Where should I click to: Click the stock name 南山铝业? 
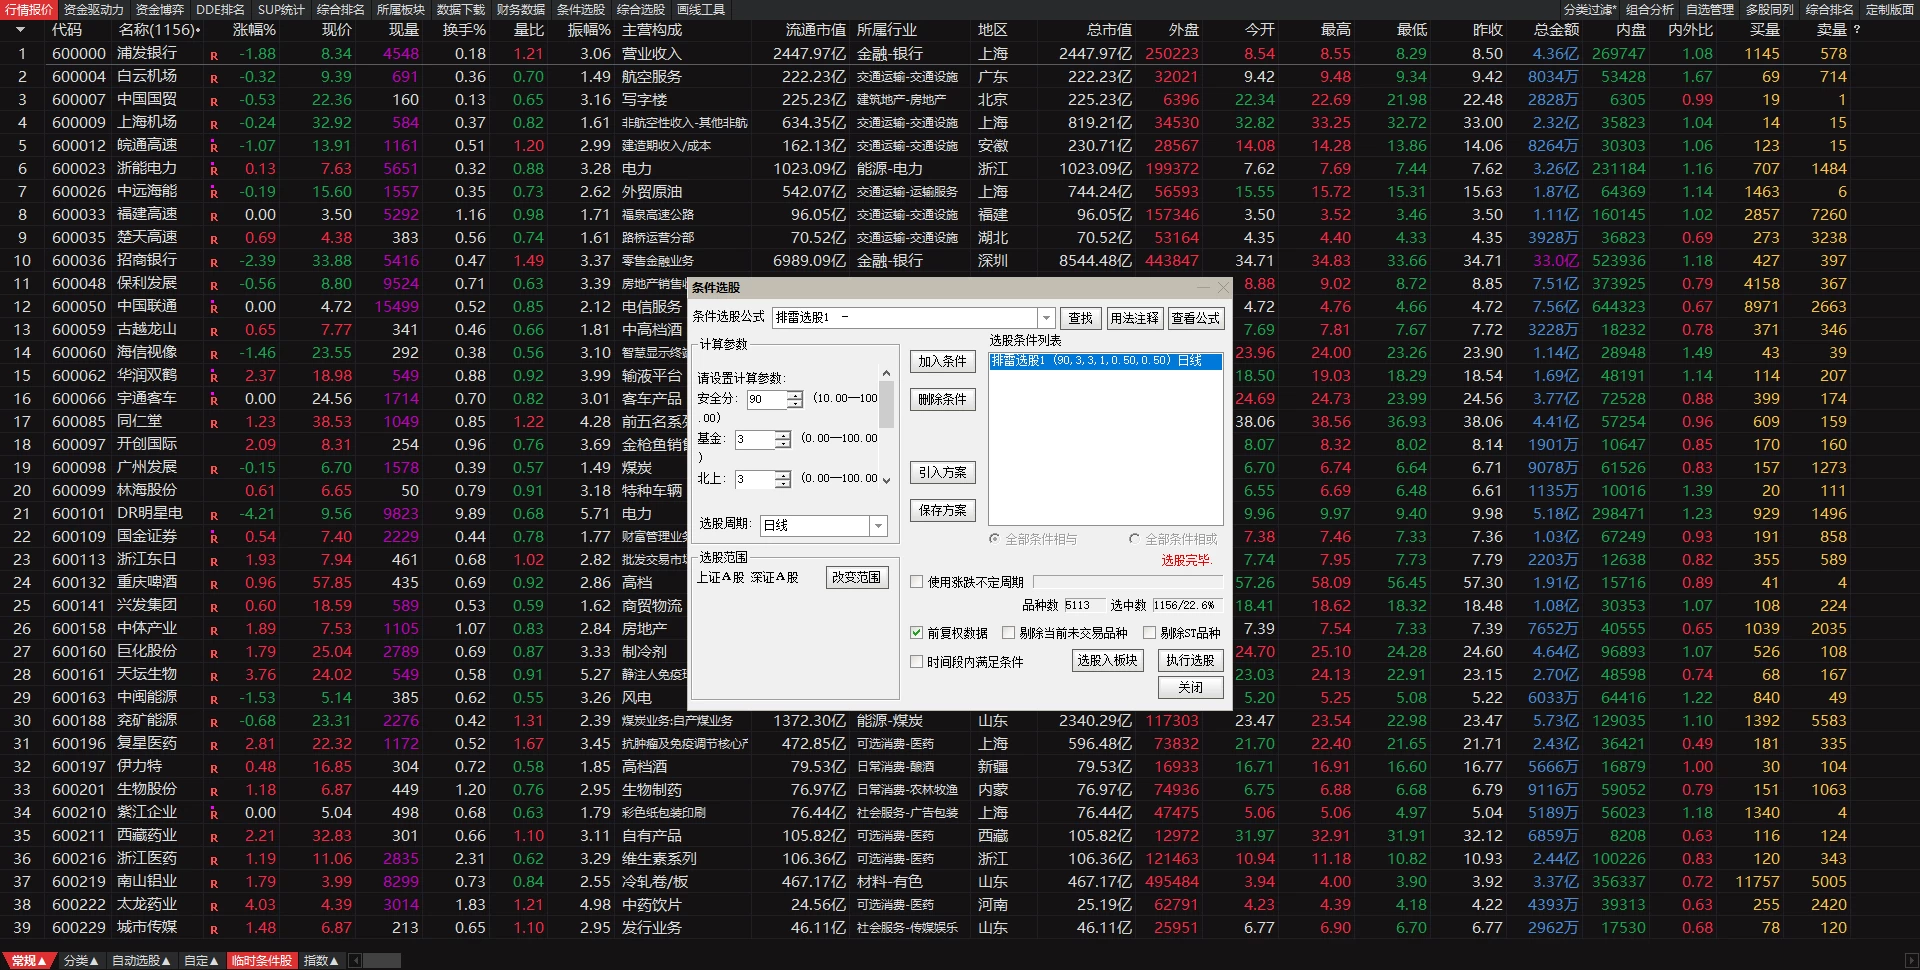click(x=147, y=882)
